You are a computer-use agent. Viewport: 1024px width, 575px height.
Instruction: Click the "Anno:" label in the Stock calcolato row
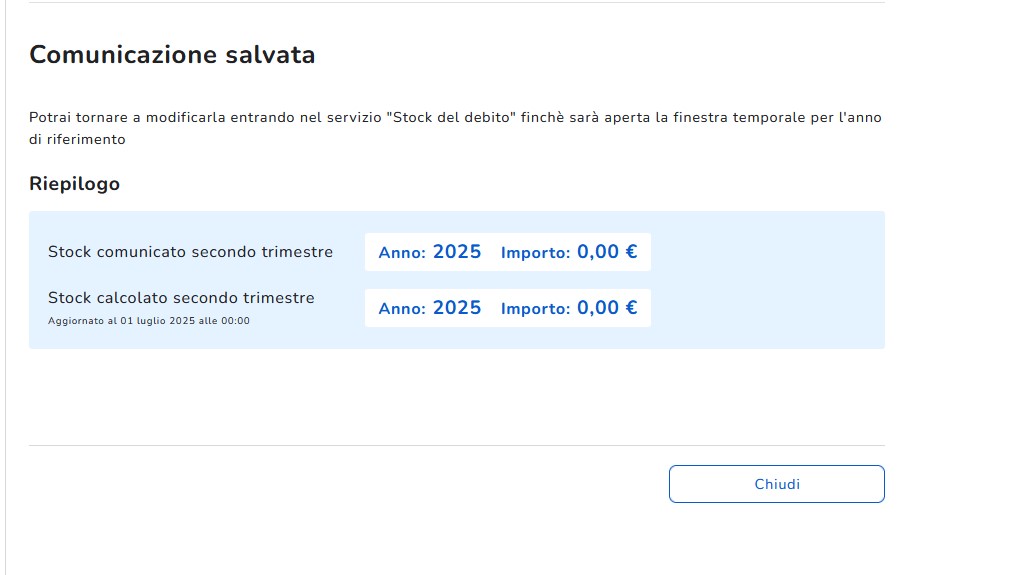[x=402, y=309]
